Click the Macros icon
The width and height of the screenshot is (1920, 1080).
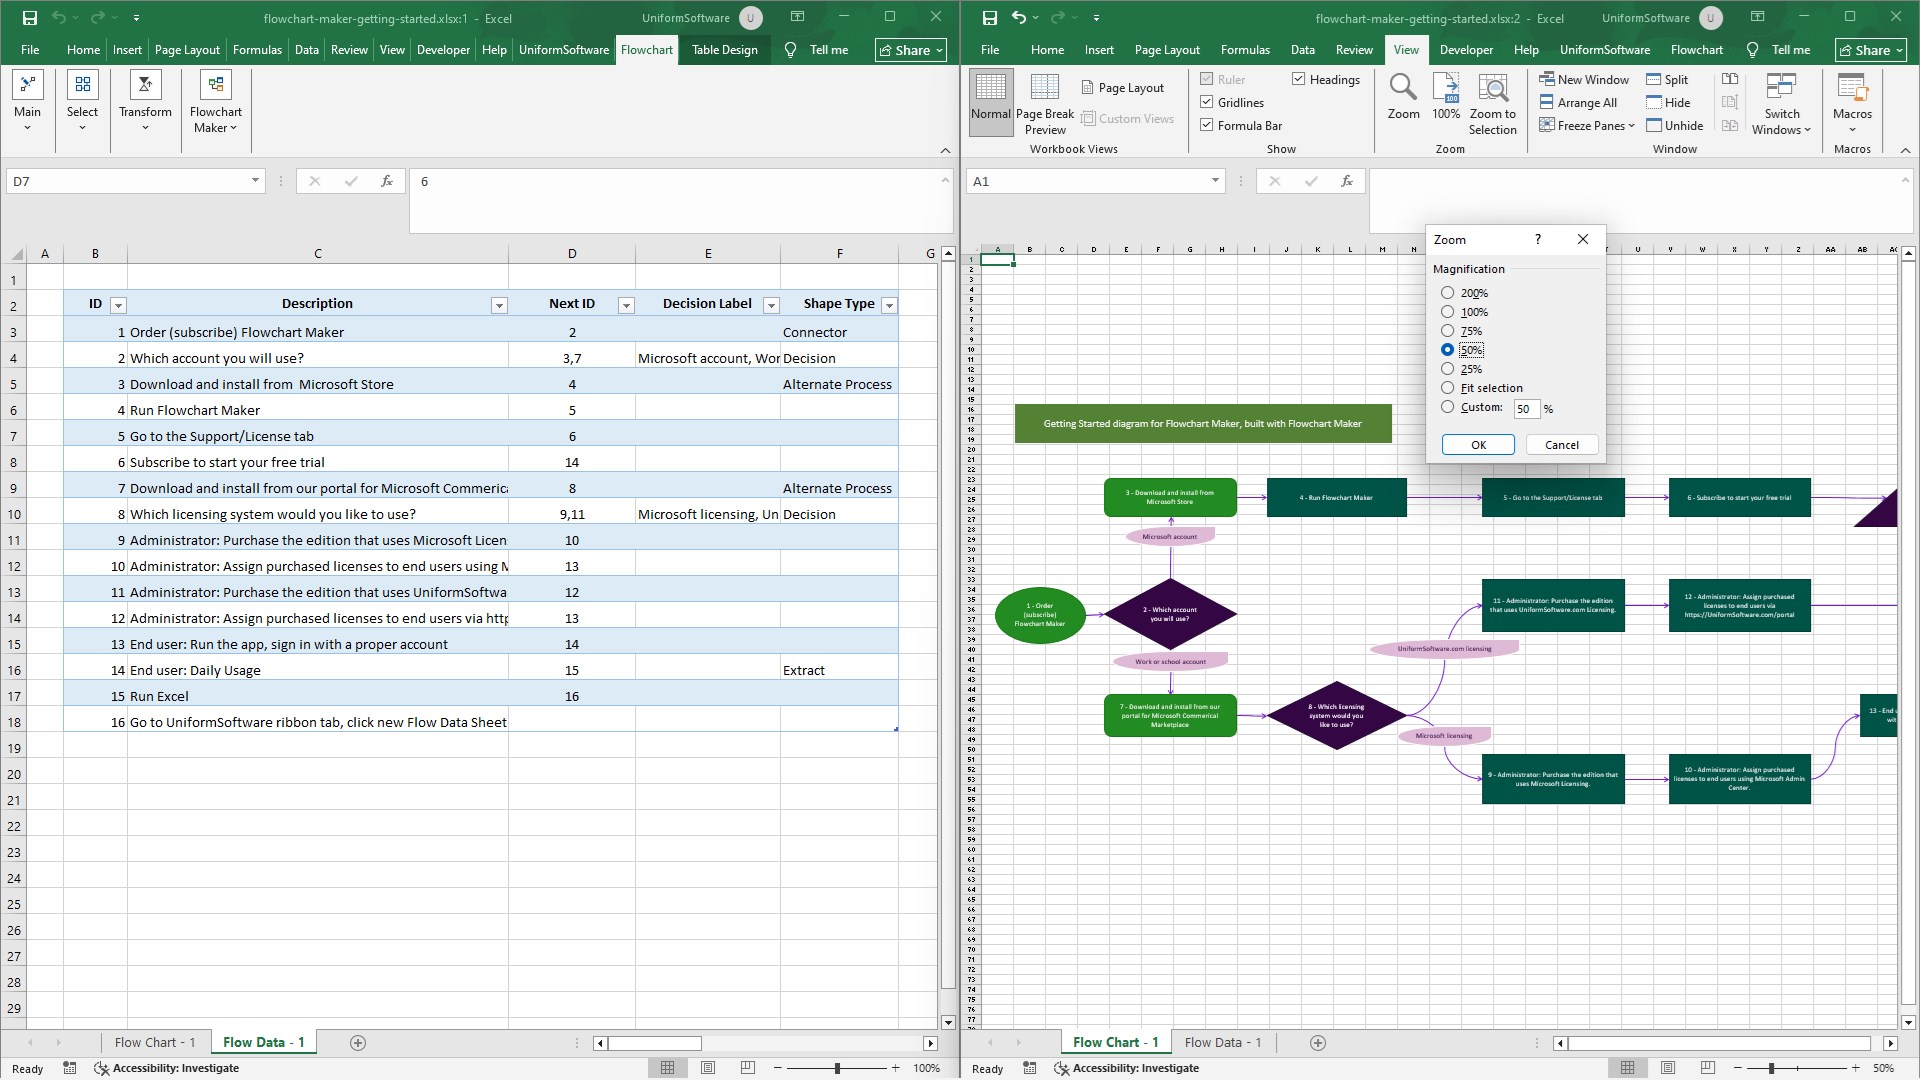coord(1852,89)
